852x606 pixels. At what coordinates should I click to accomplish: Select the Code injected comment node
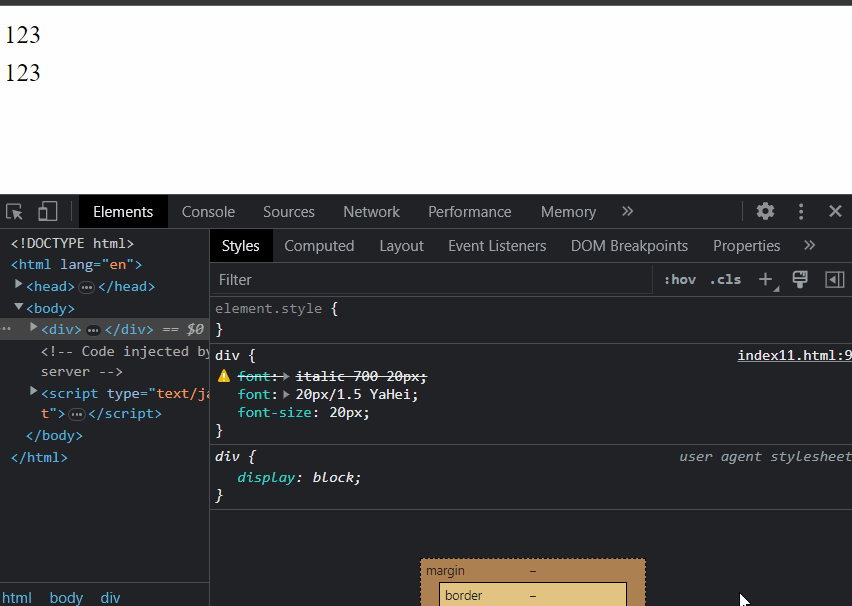(125, 361)
